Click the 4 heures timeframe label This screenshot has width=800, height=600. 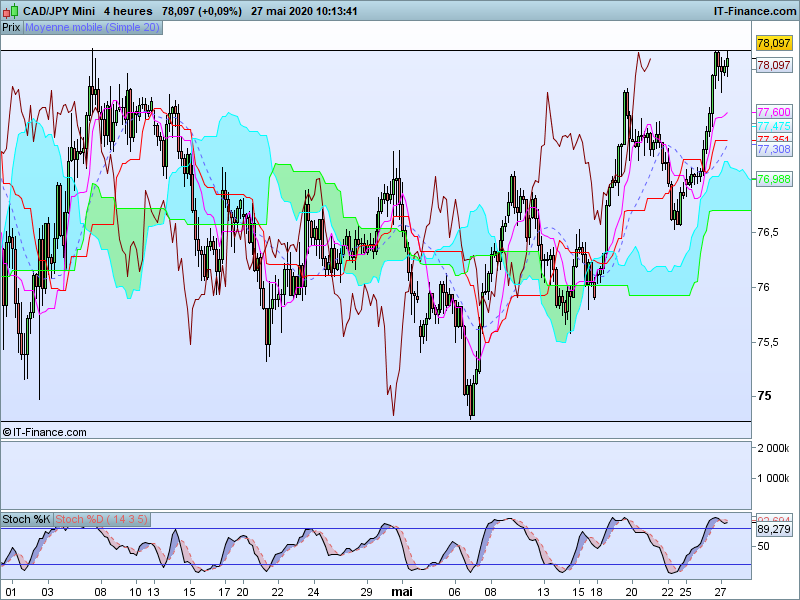coord(128,11)
